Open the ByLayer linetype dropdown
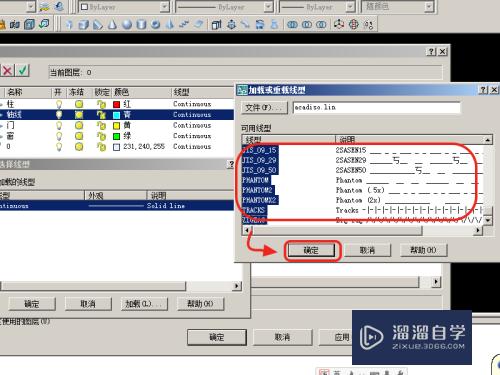 pos(268,7)
